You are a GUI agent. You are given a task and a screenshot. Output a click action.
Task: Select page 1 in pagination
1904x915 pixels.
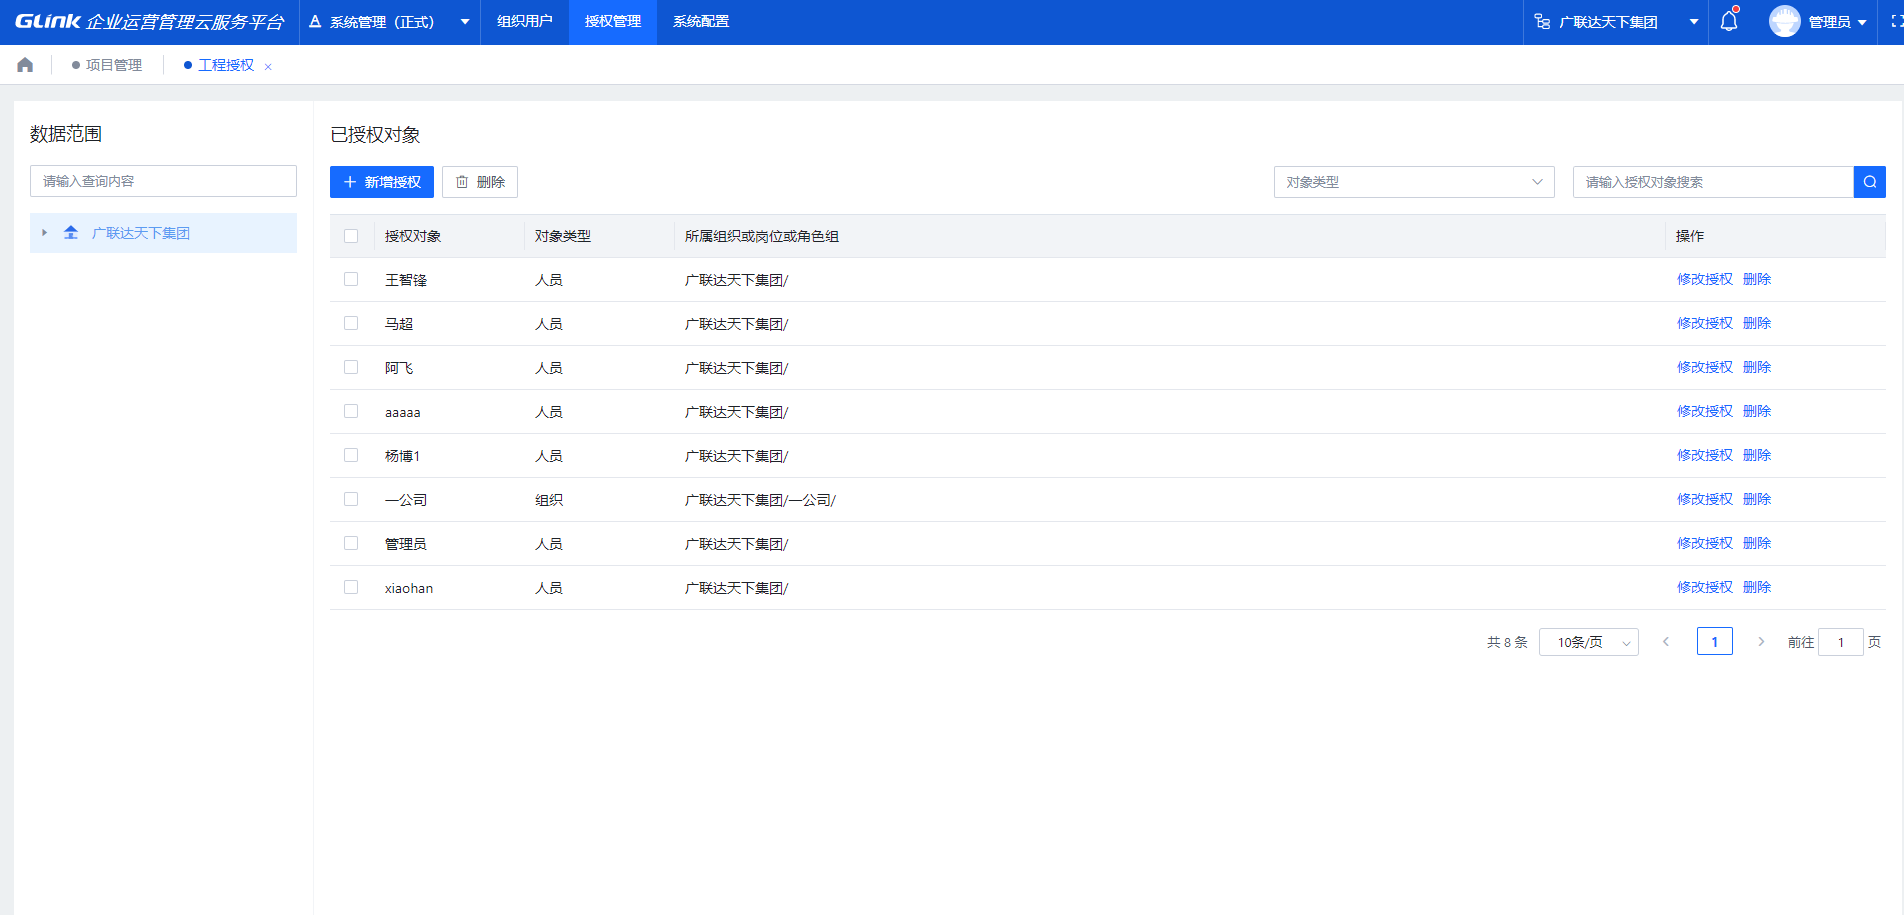1715,642
